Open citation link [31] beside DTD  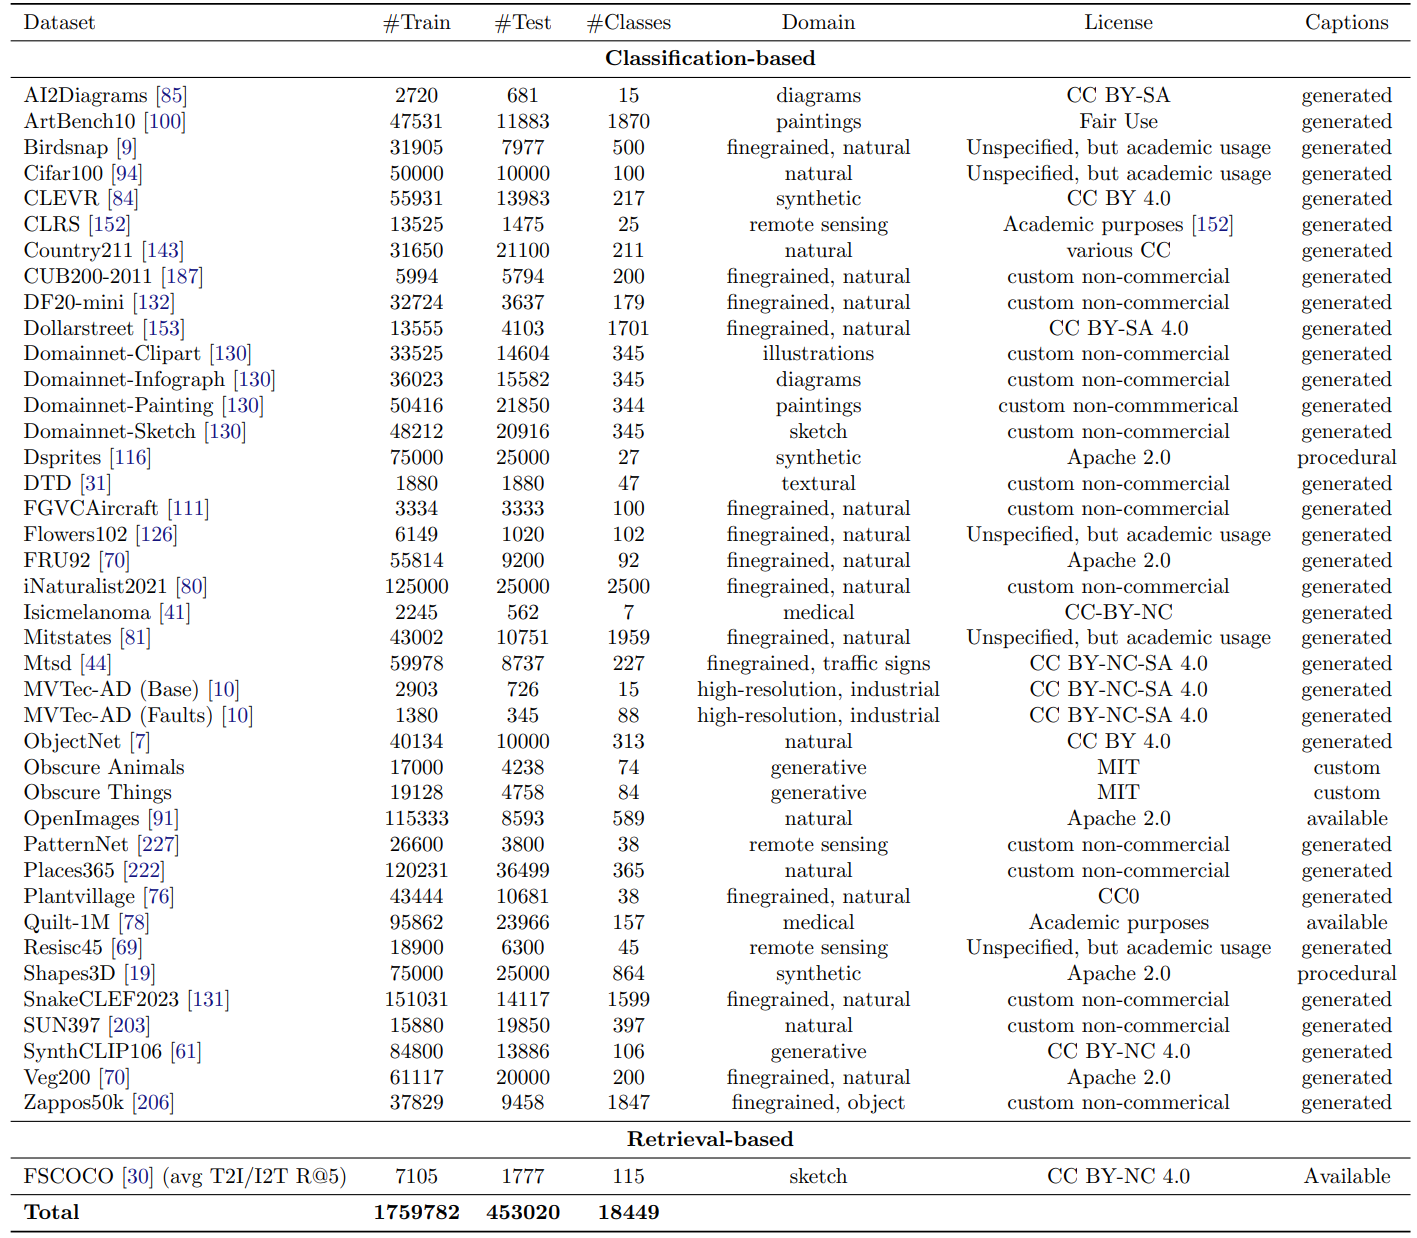tap(95, 483)
